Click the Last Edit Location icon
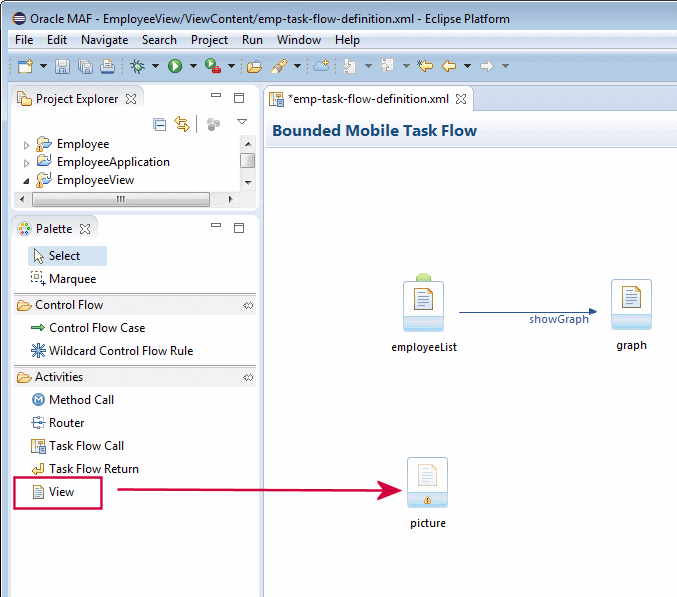The image size is (677, 597). [x=425, y=66]
